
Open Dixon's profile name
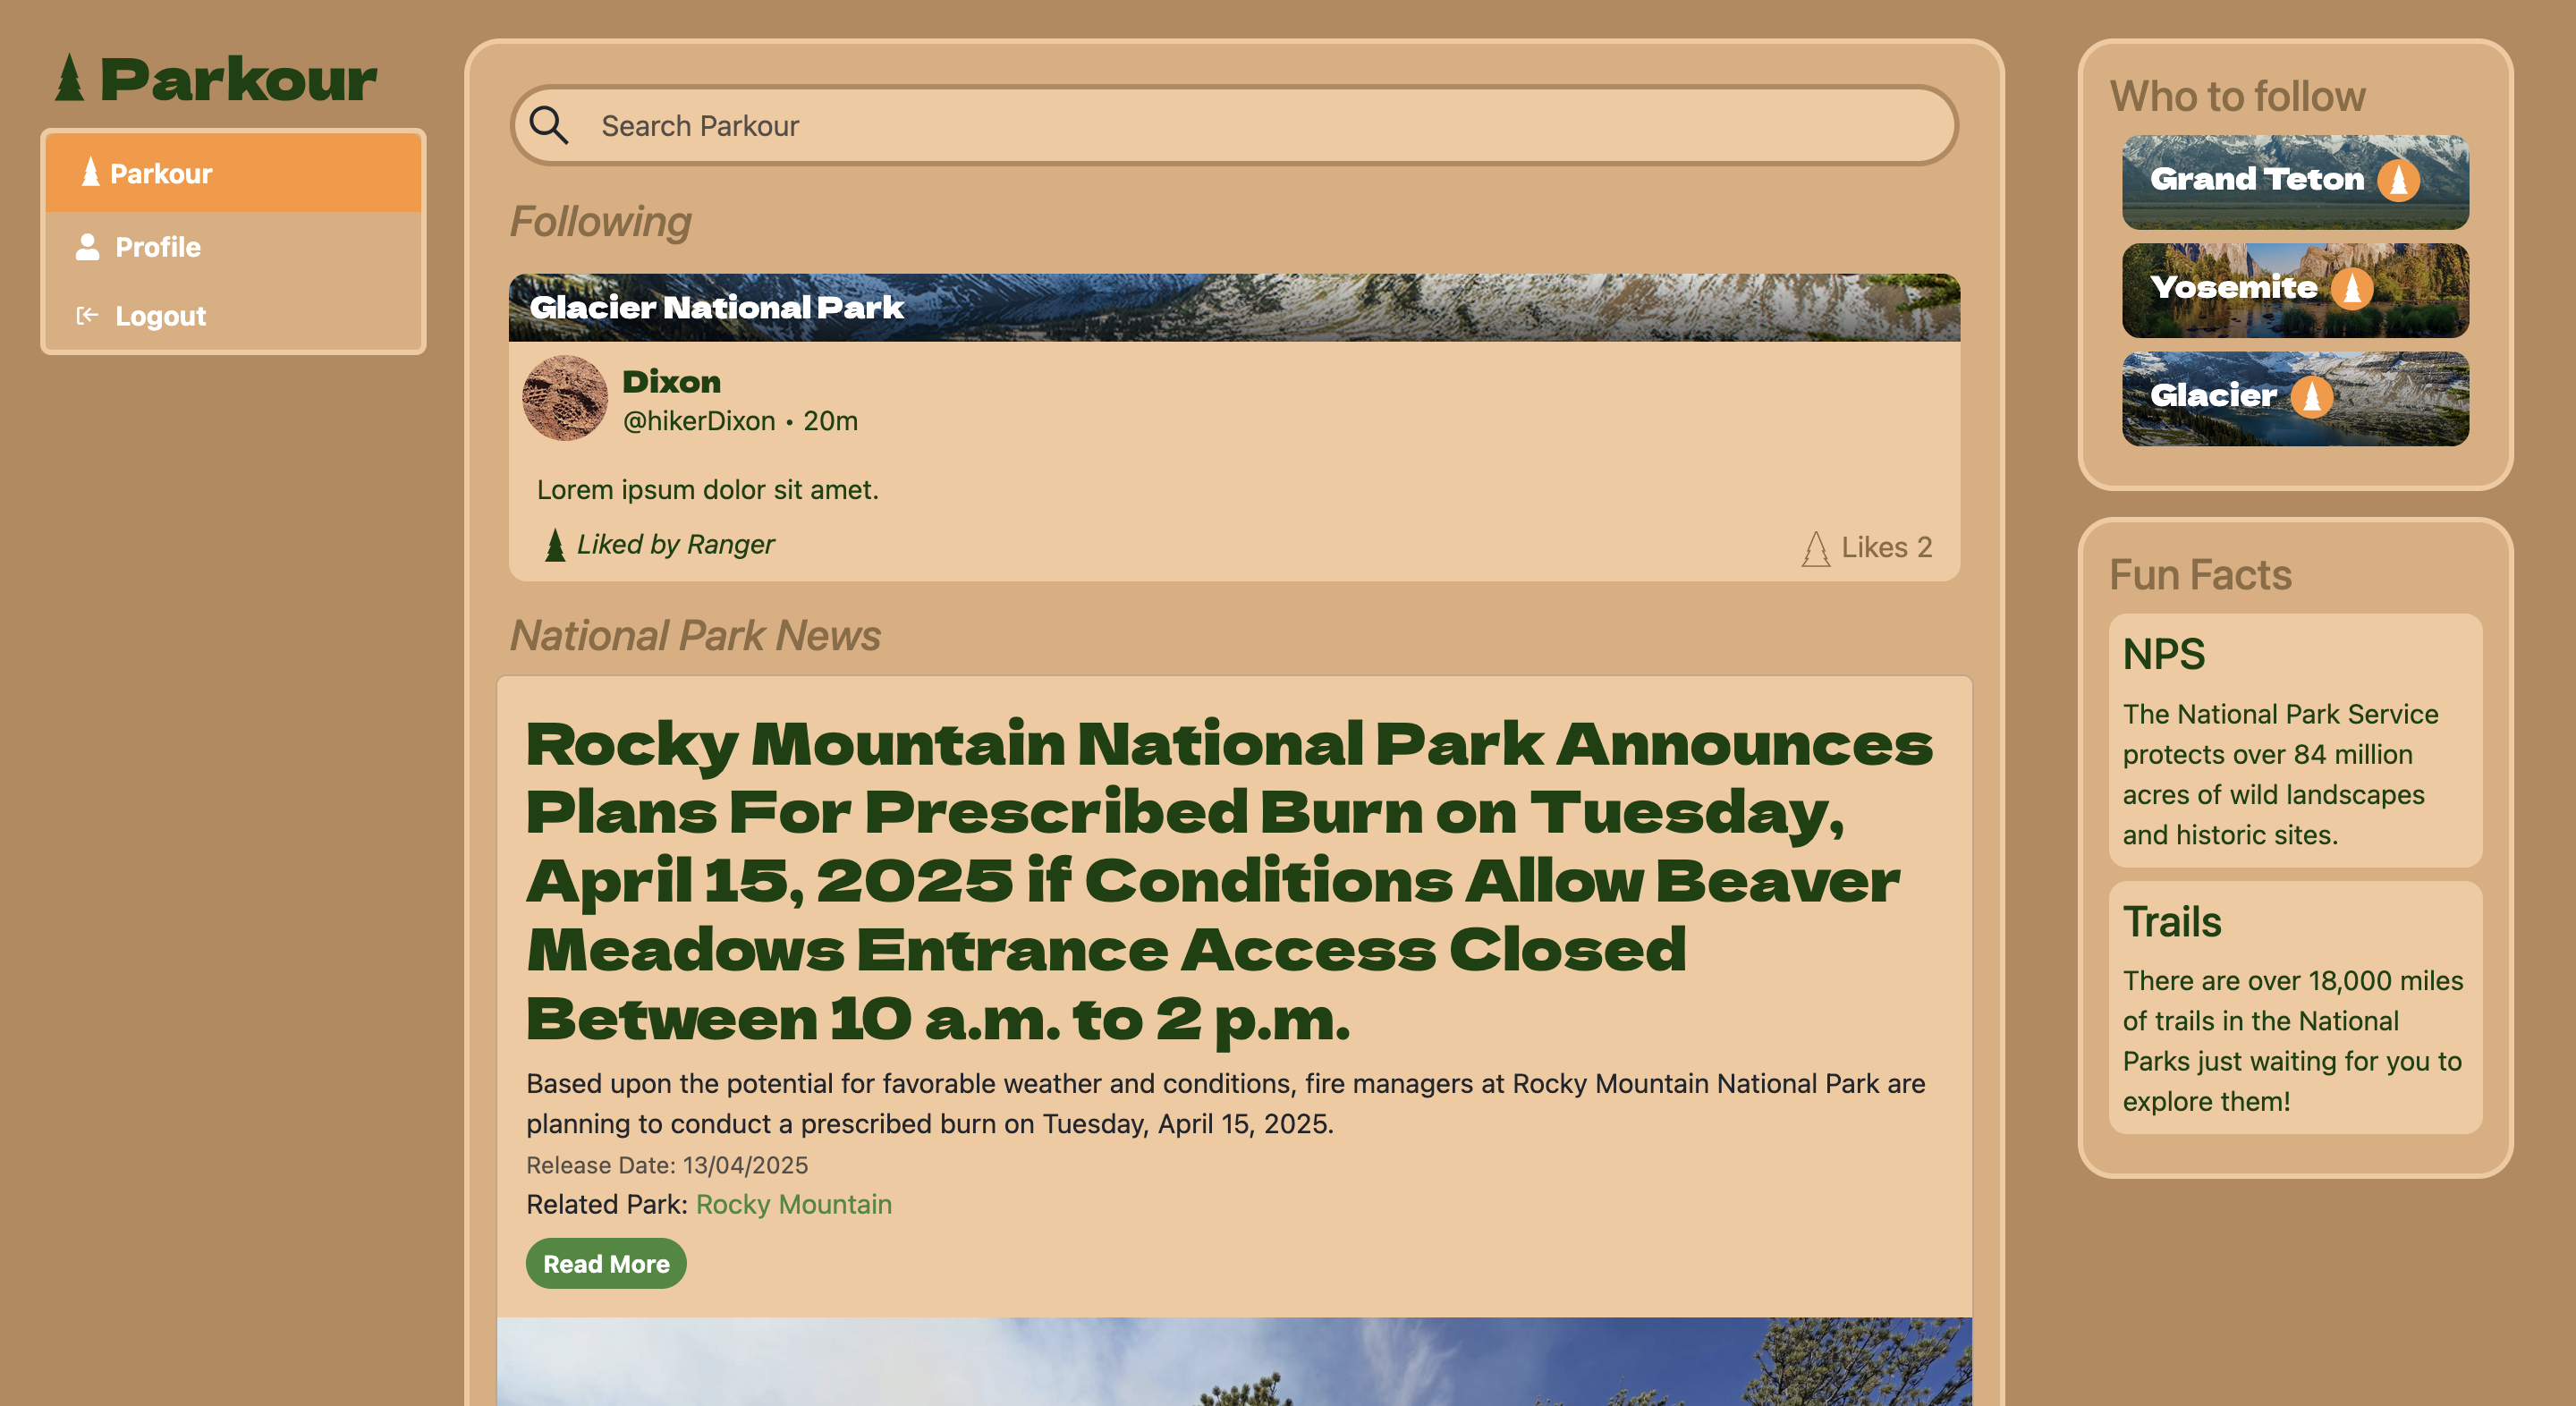671,381
